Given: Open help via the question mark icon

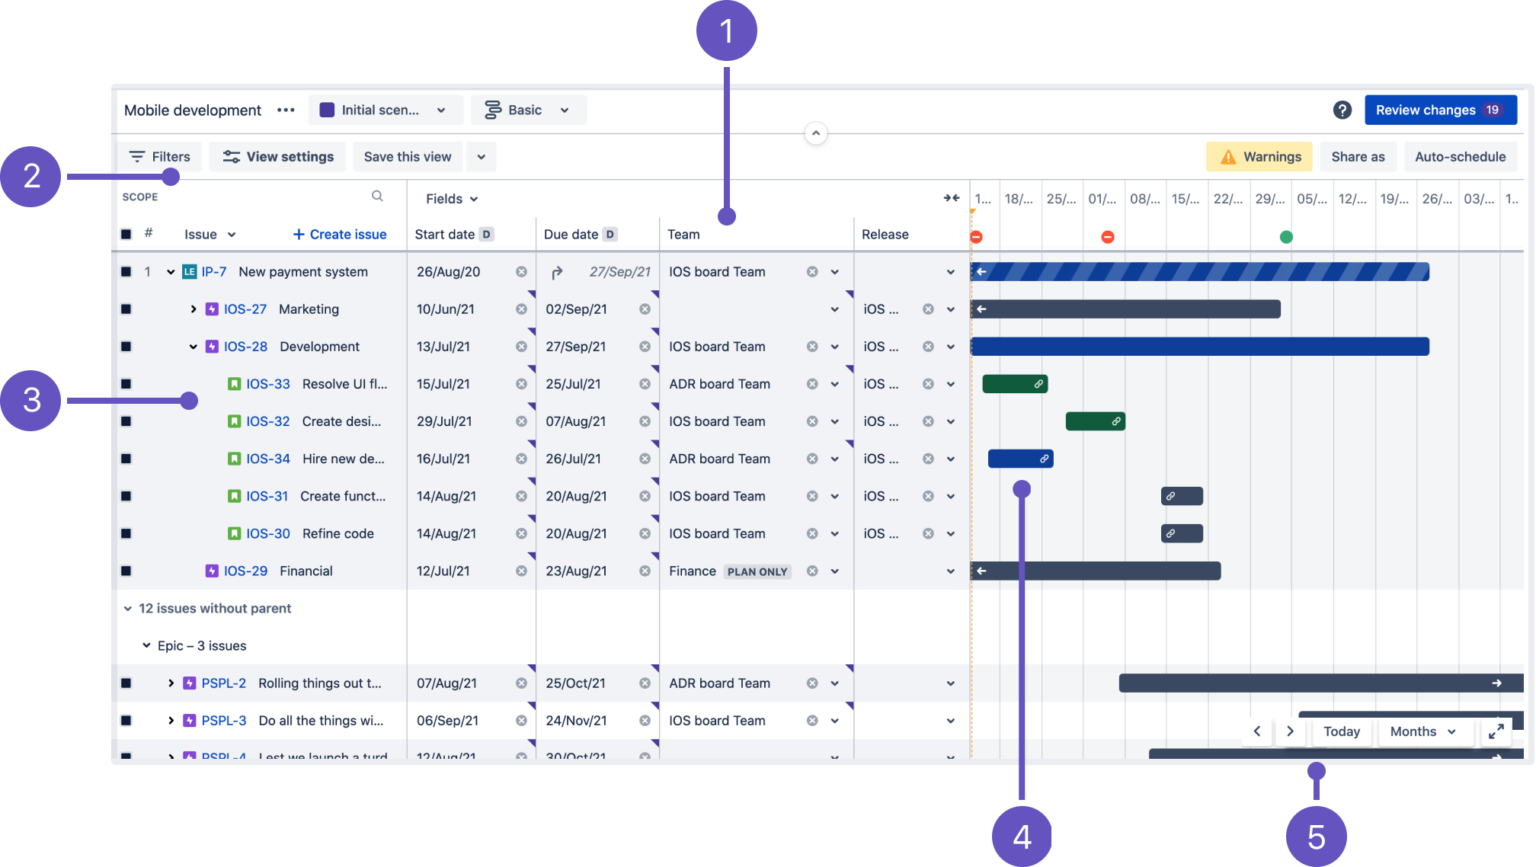Looking at the screenshot, I should 1343,110.
